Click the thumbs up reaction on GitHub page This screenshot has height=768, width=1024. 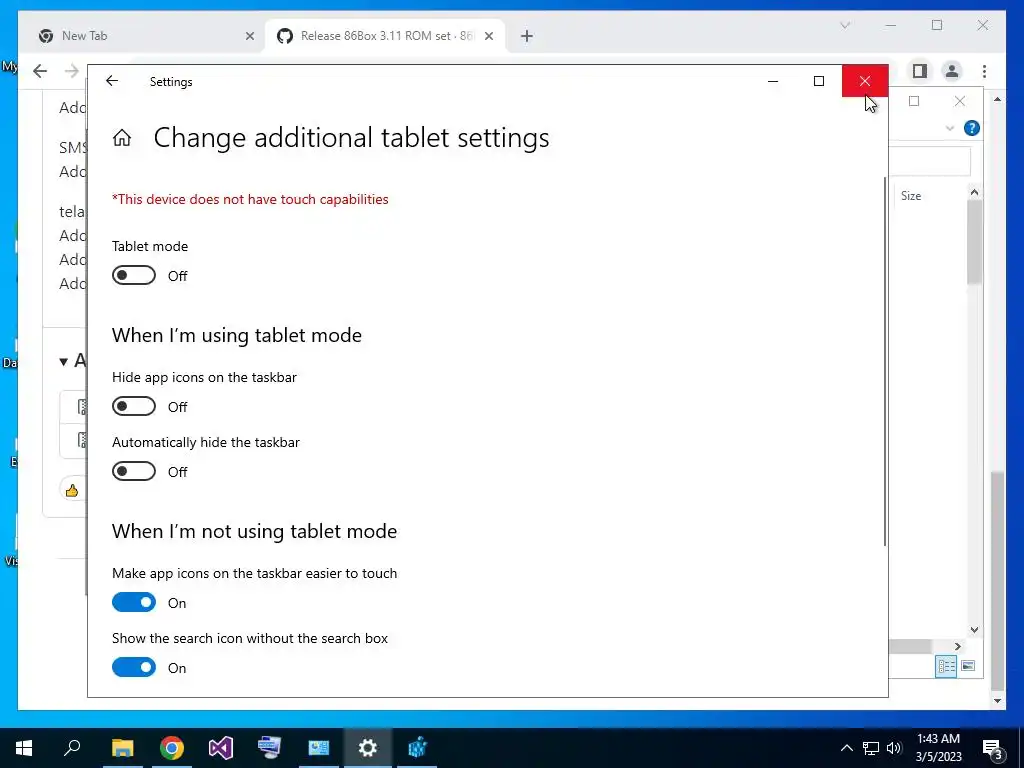[x=72, y=490]
